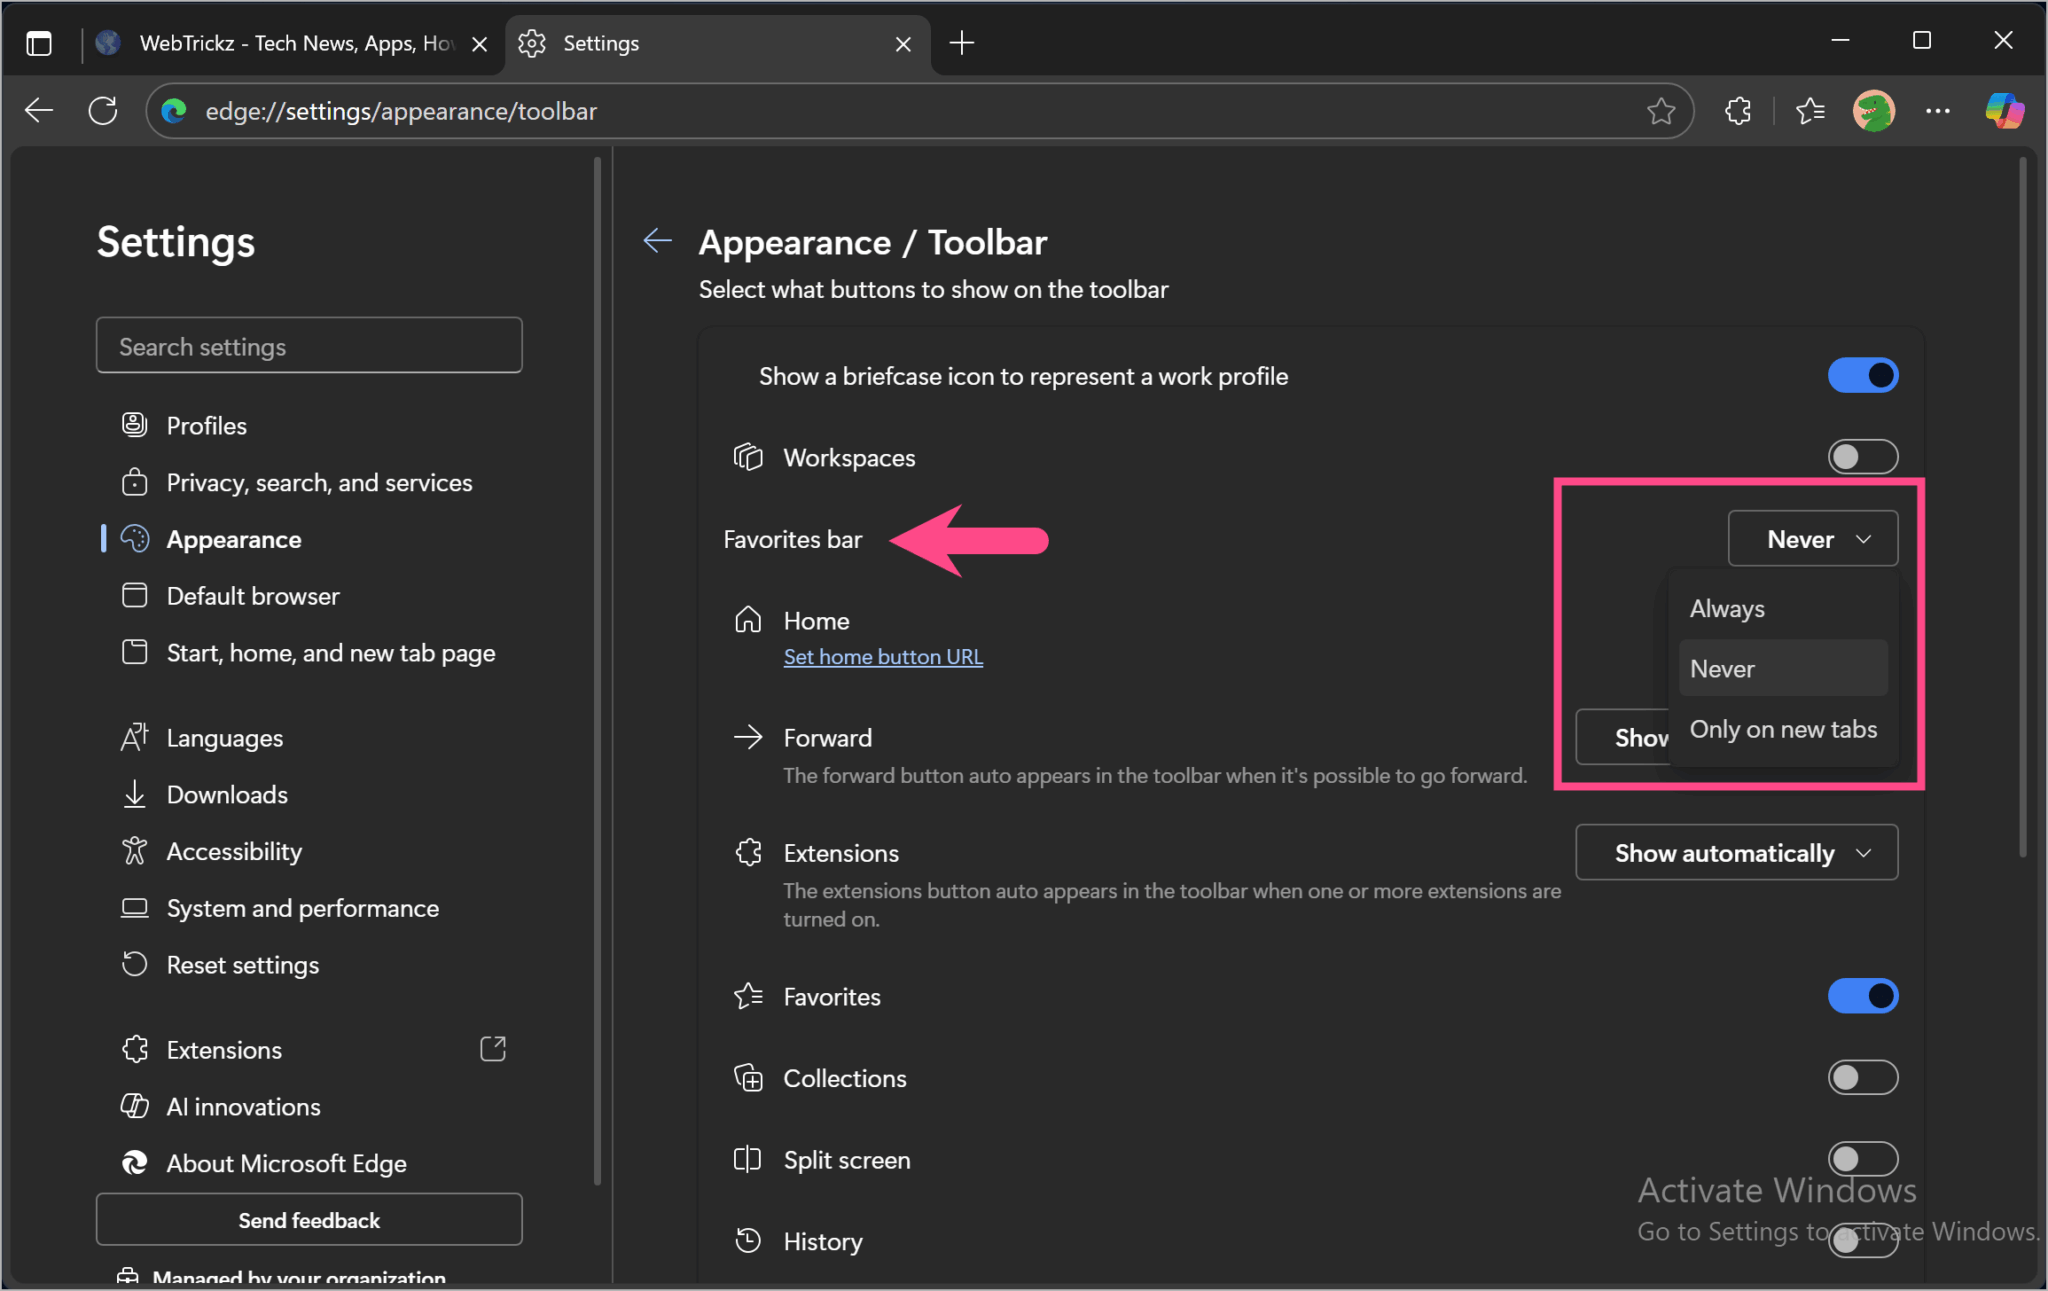Open the Extensions Show automatically dropdown
The height and width of the screenshot is (1291, 2048).
1736,852
